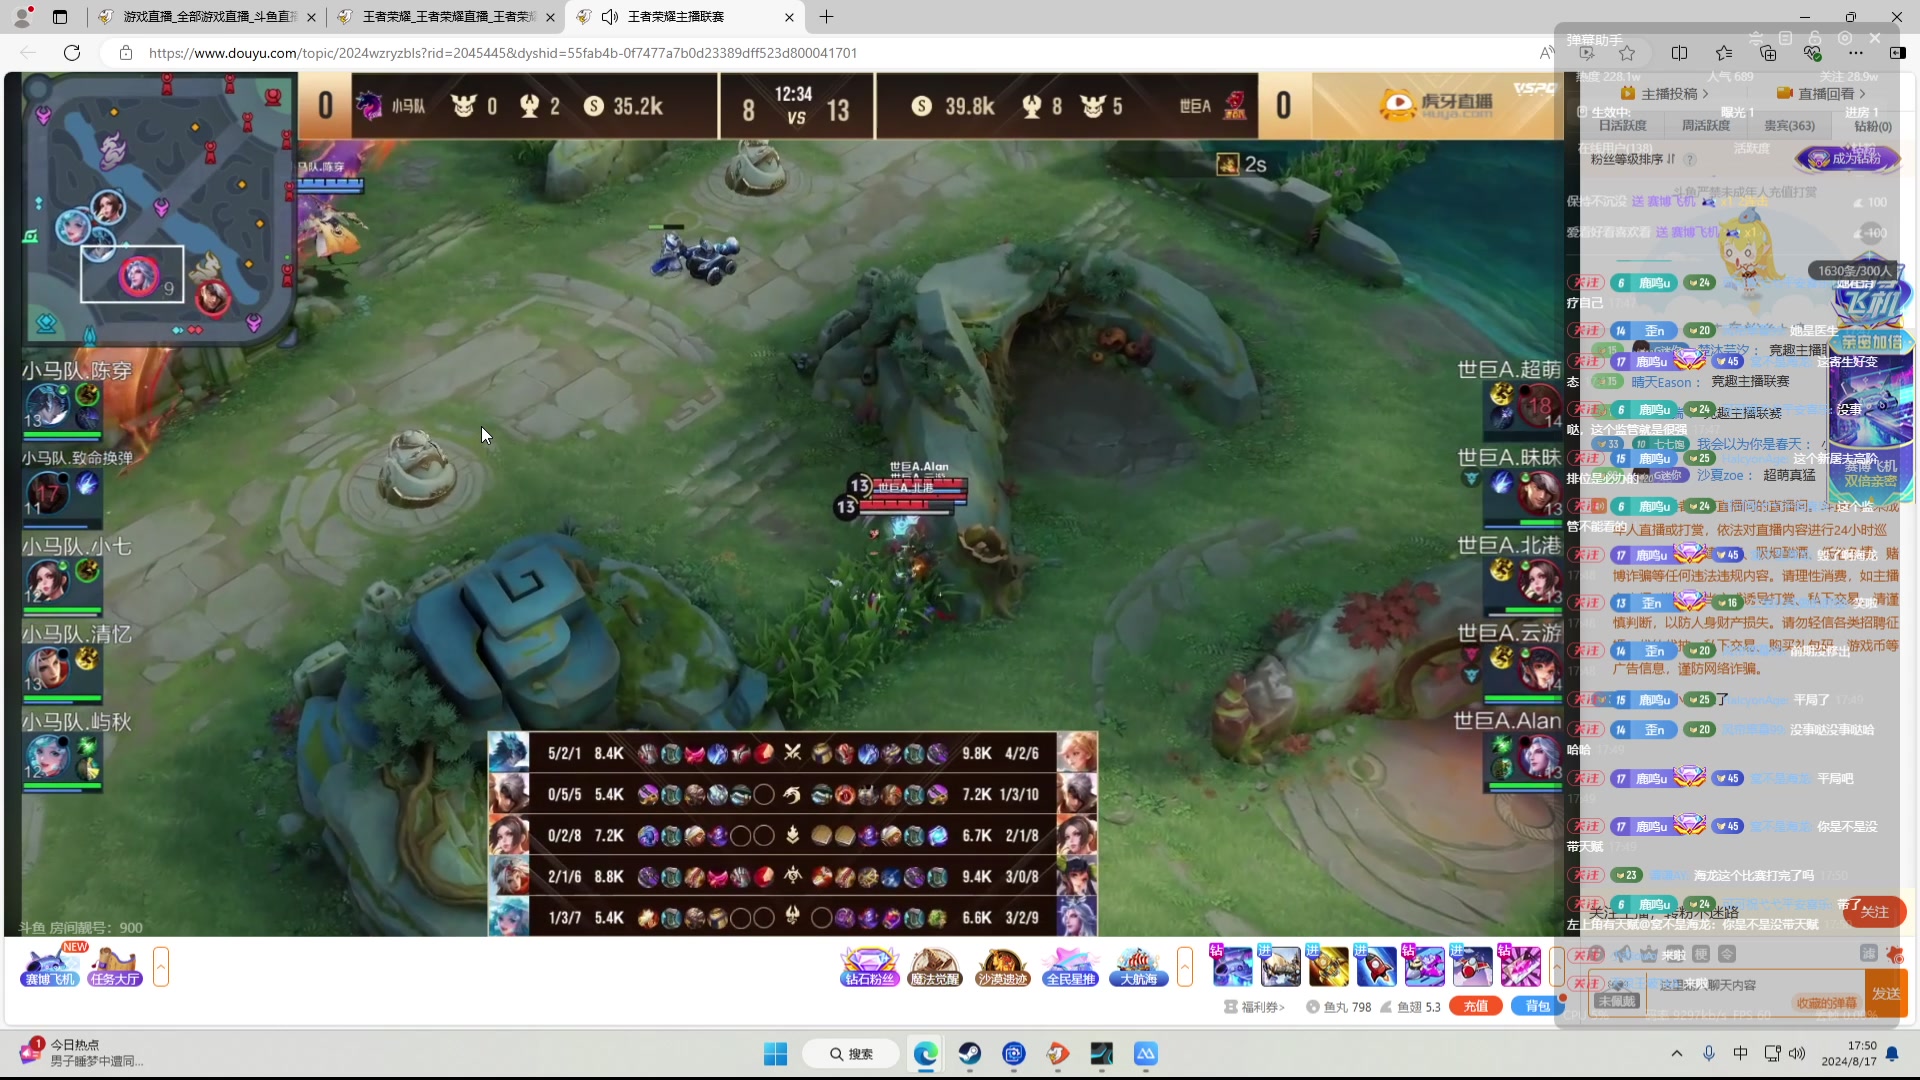Show hidden system tray icons
The height and width of the screenshot is (1080, 1920).
1677,1054
